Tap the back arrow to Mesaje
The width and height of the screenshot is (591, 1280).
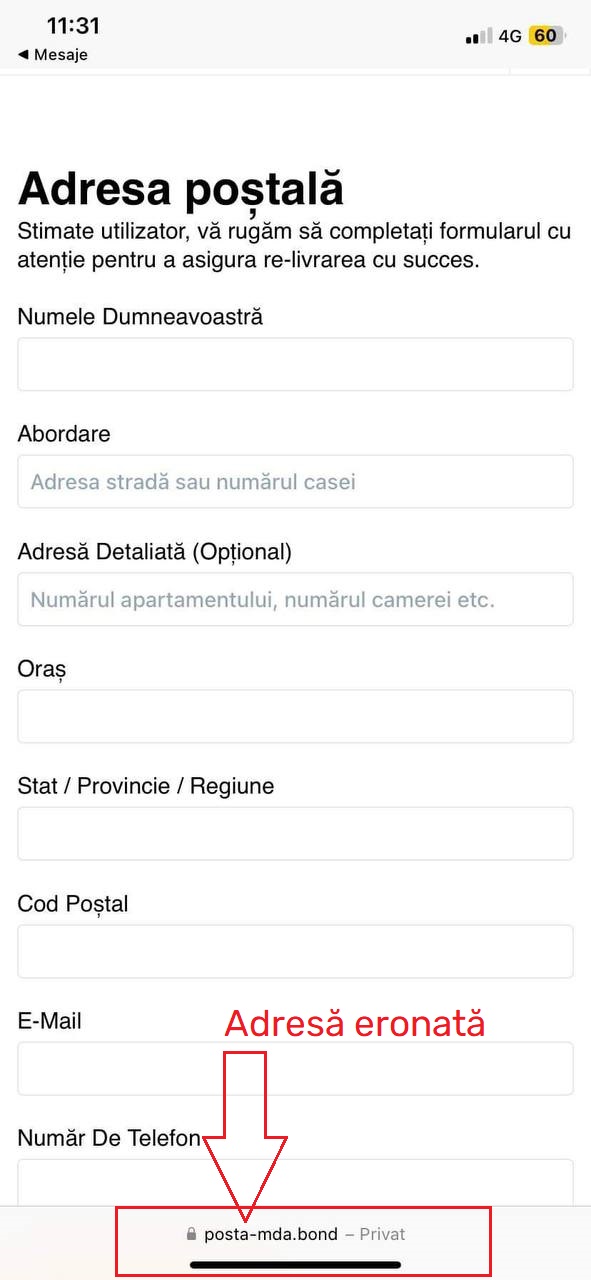coord(23,55)
